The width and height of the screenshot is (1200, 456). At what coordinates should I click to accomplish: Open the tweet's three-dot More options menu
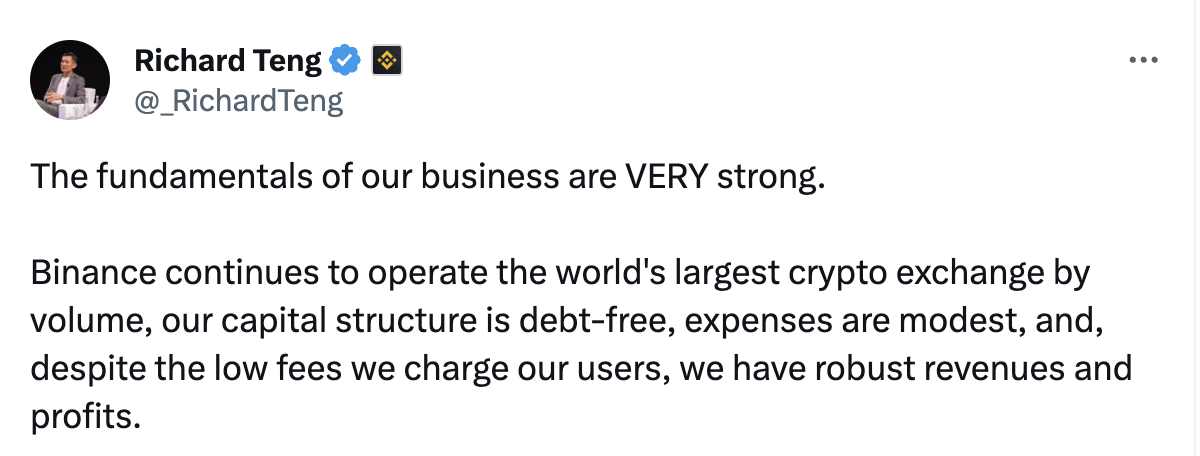(1142, 61)
